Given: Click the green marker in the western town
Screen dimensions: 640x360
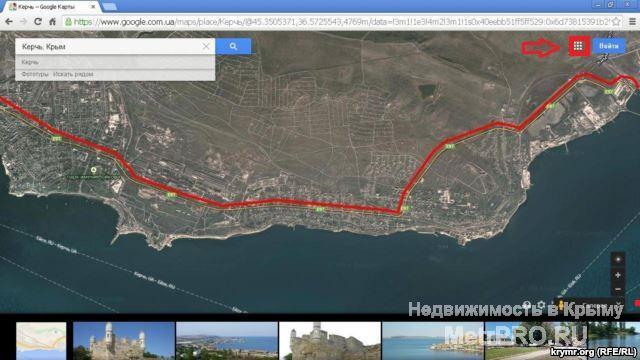Looking at the screenshot, I should pyautogui.click(x=93, y=170).
